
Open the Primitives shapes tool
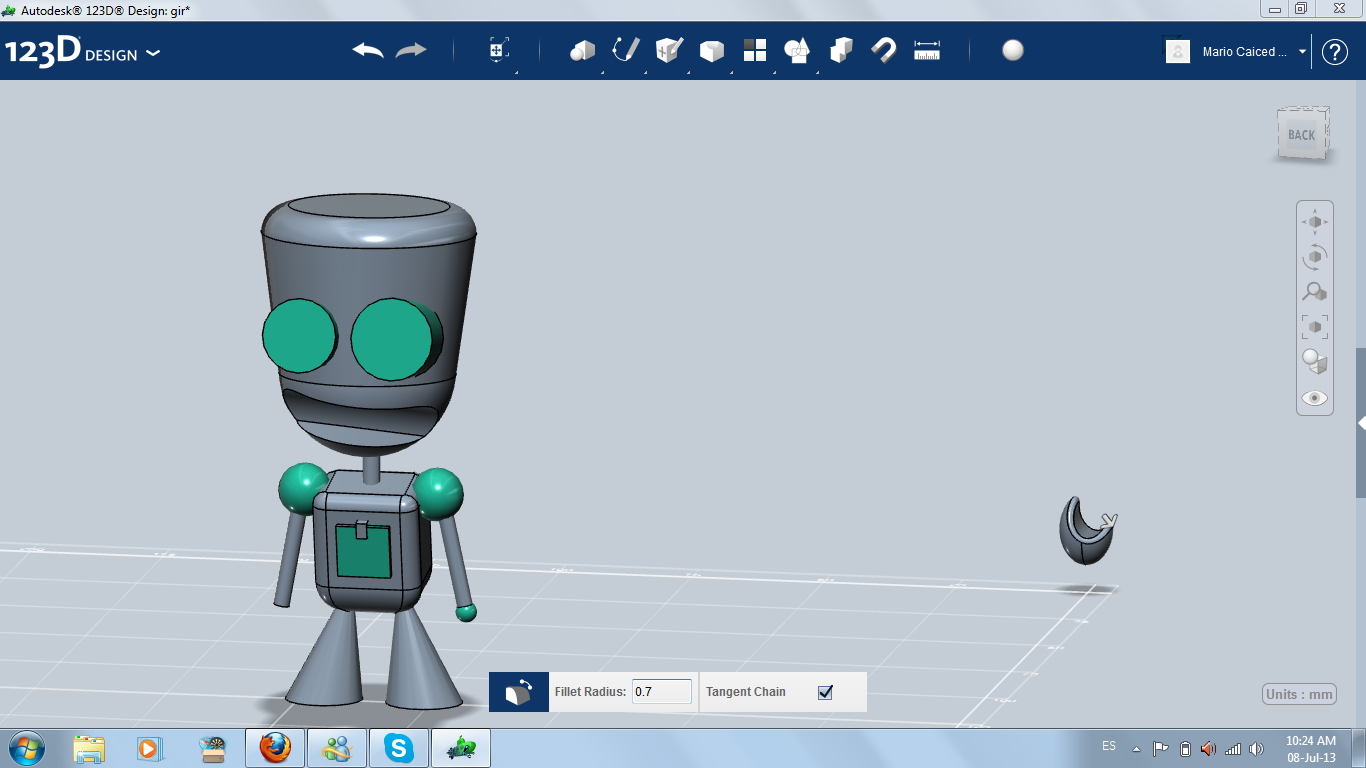pyautogui.click(x=582, y=50)
